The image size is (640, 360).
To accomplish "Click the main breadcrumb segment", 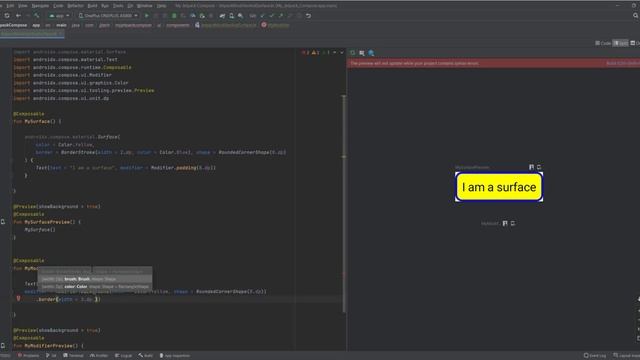I will tap(61, 25).
